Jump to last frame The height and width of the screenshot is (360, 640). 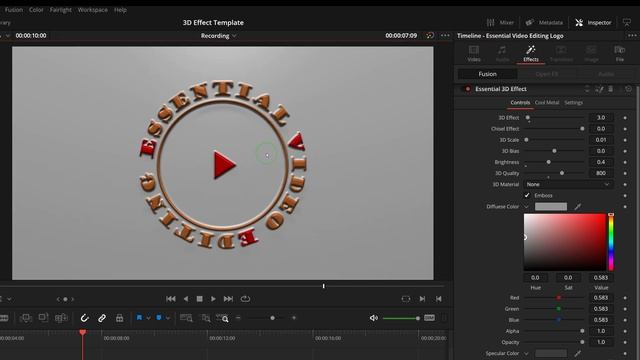[228, 299]
